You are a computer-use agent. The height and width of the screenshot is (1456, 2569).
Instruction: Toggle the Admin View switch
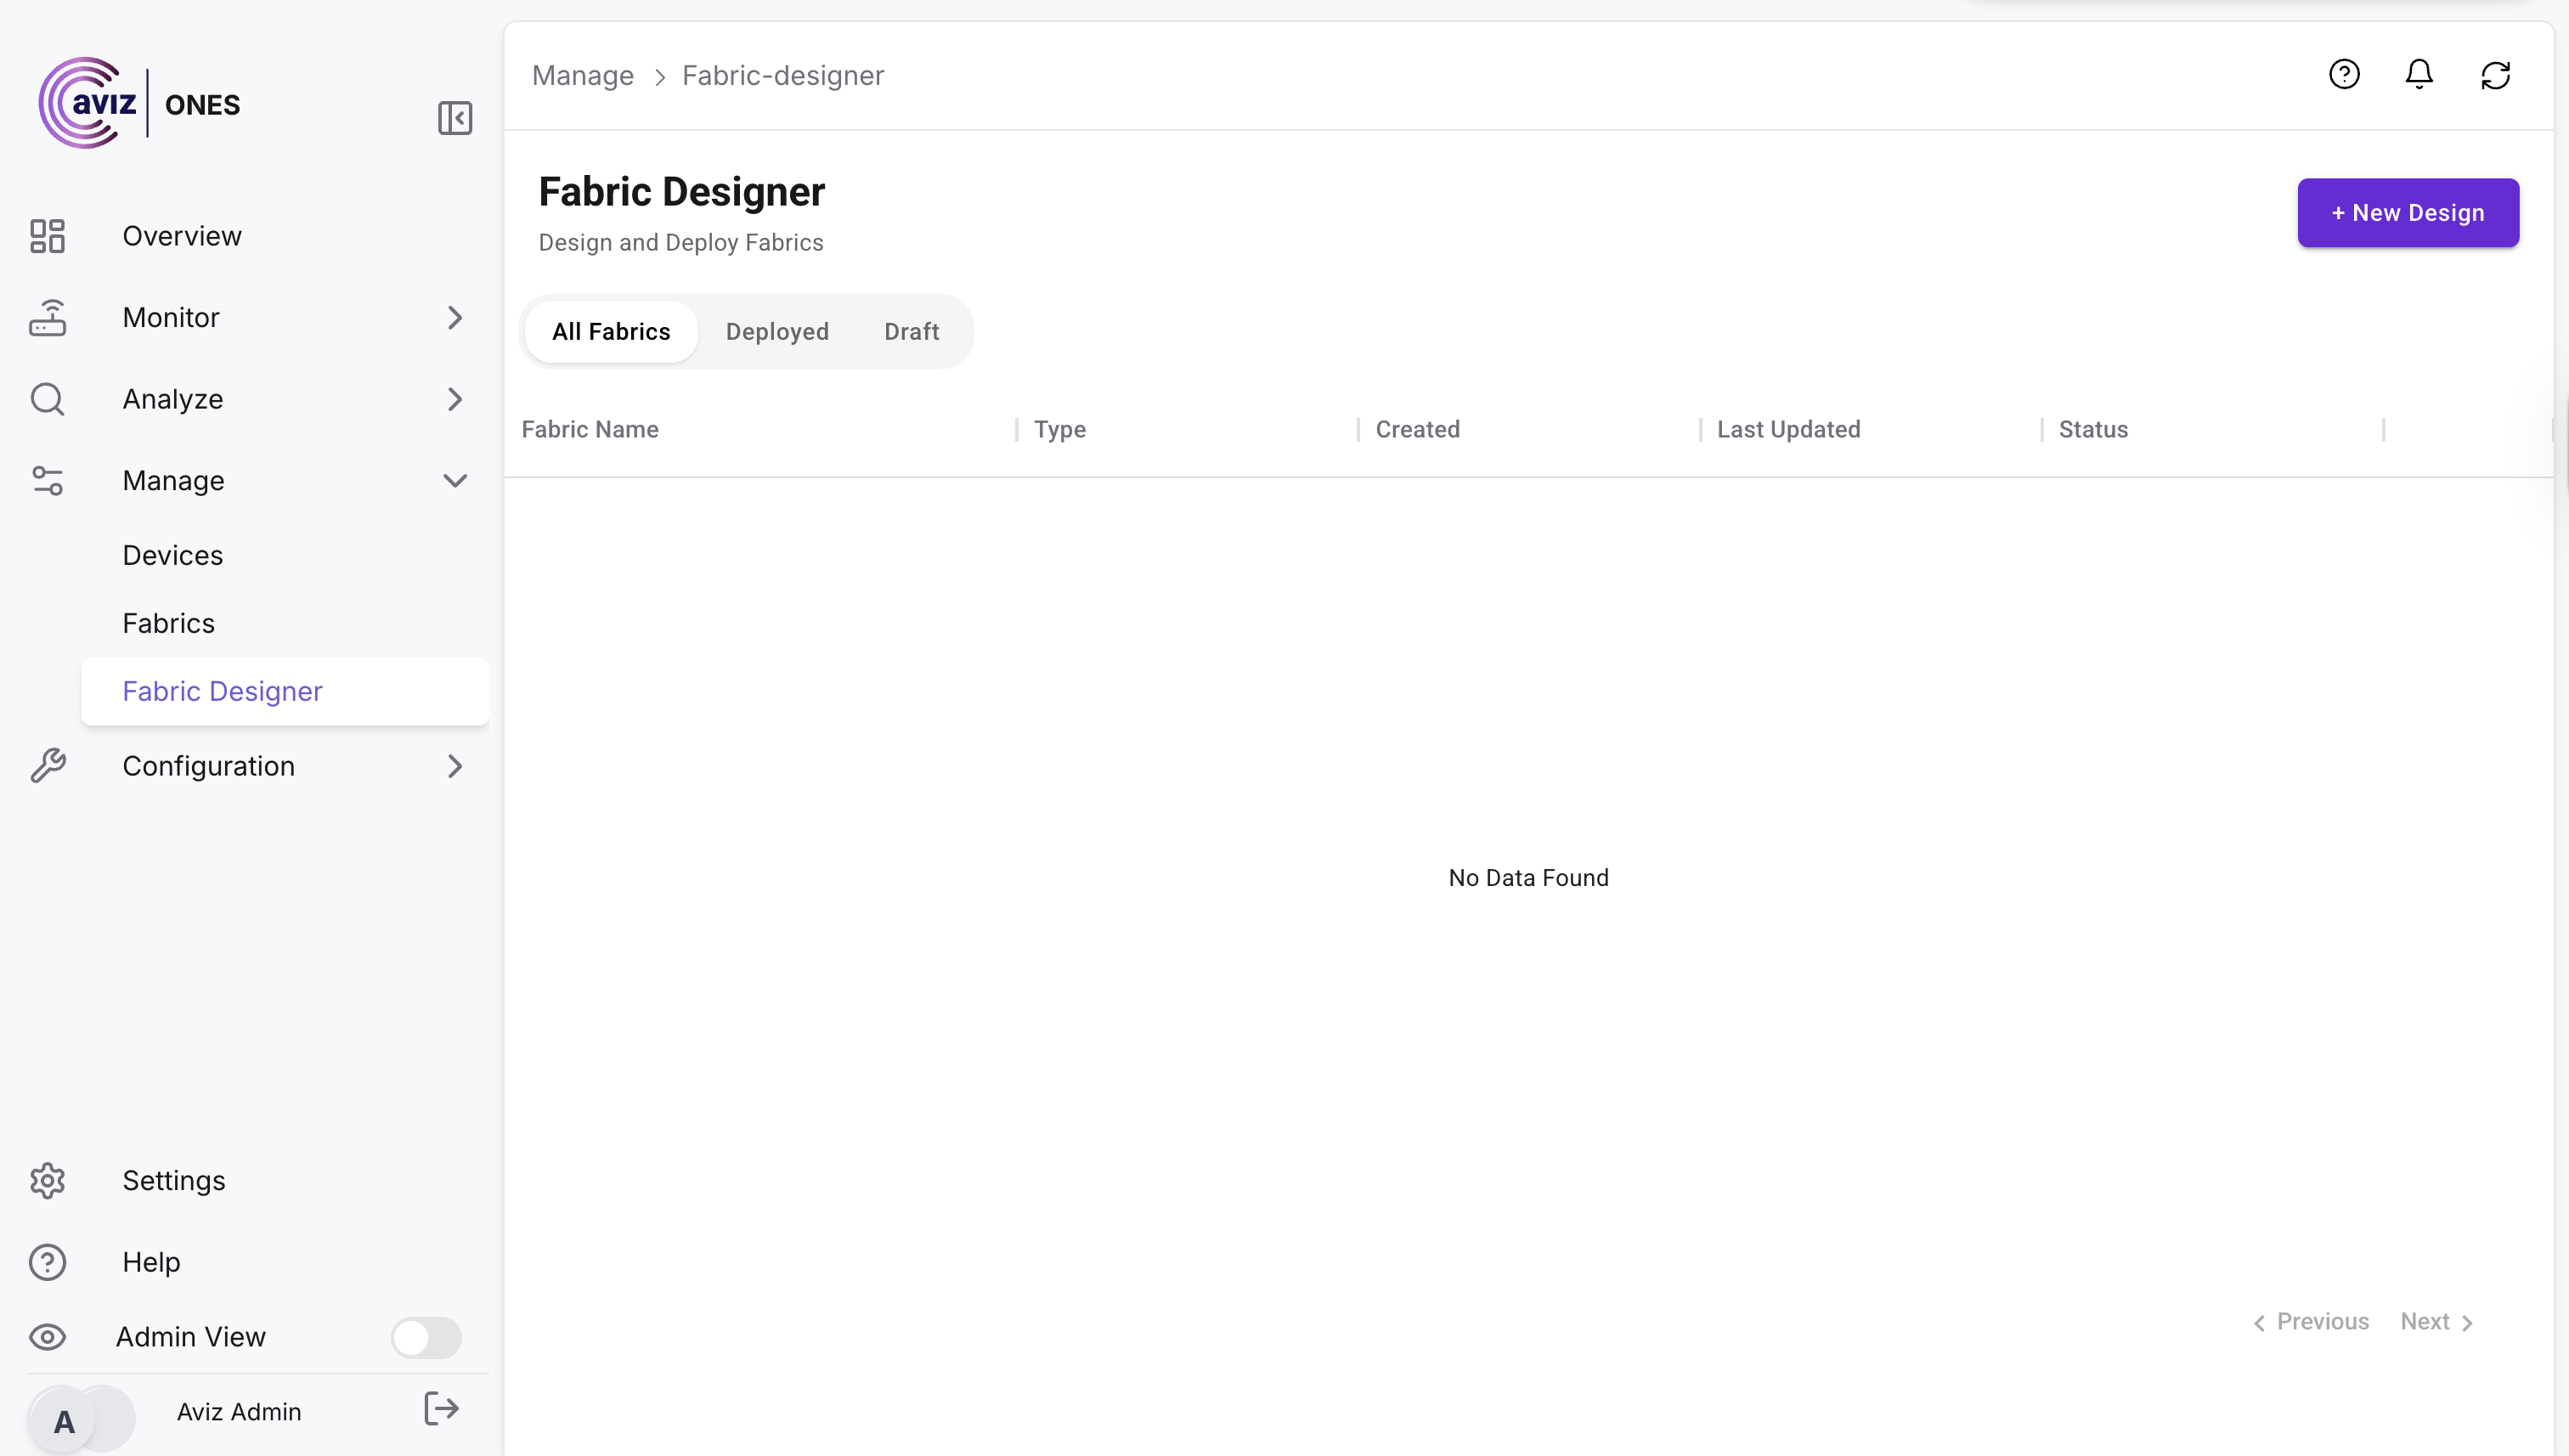(426, 1337)
